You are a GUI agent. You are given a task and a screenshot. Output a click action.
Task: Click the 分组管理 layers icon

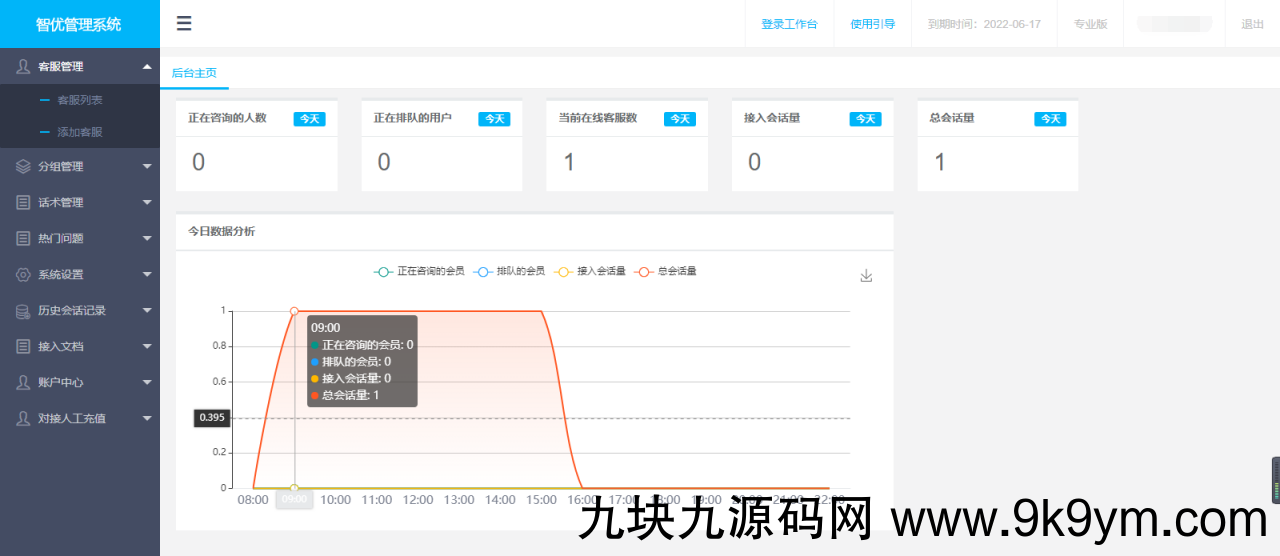pyautogui.click(x=23, y=167)
